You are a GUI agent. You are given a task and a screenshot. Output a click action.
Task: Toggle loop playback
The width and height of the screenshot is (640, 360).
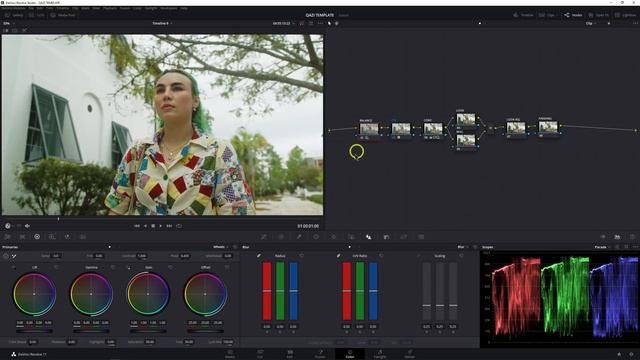pyautogui.click(x=179, y=226)
